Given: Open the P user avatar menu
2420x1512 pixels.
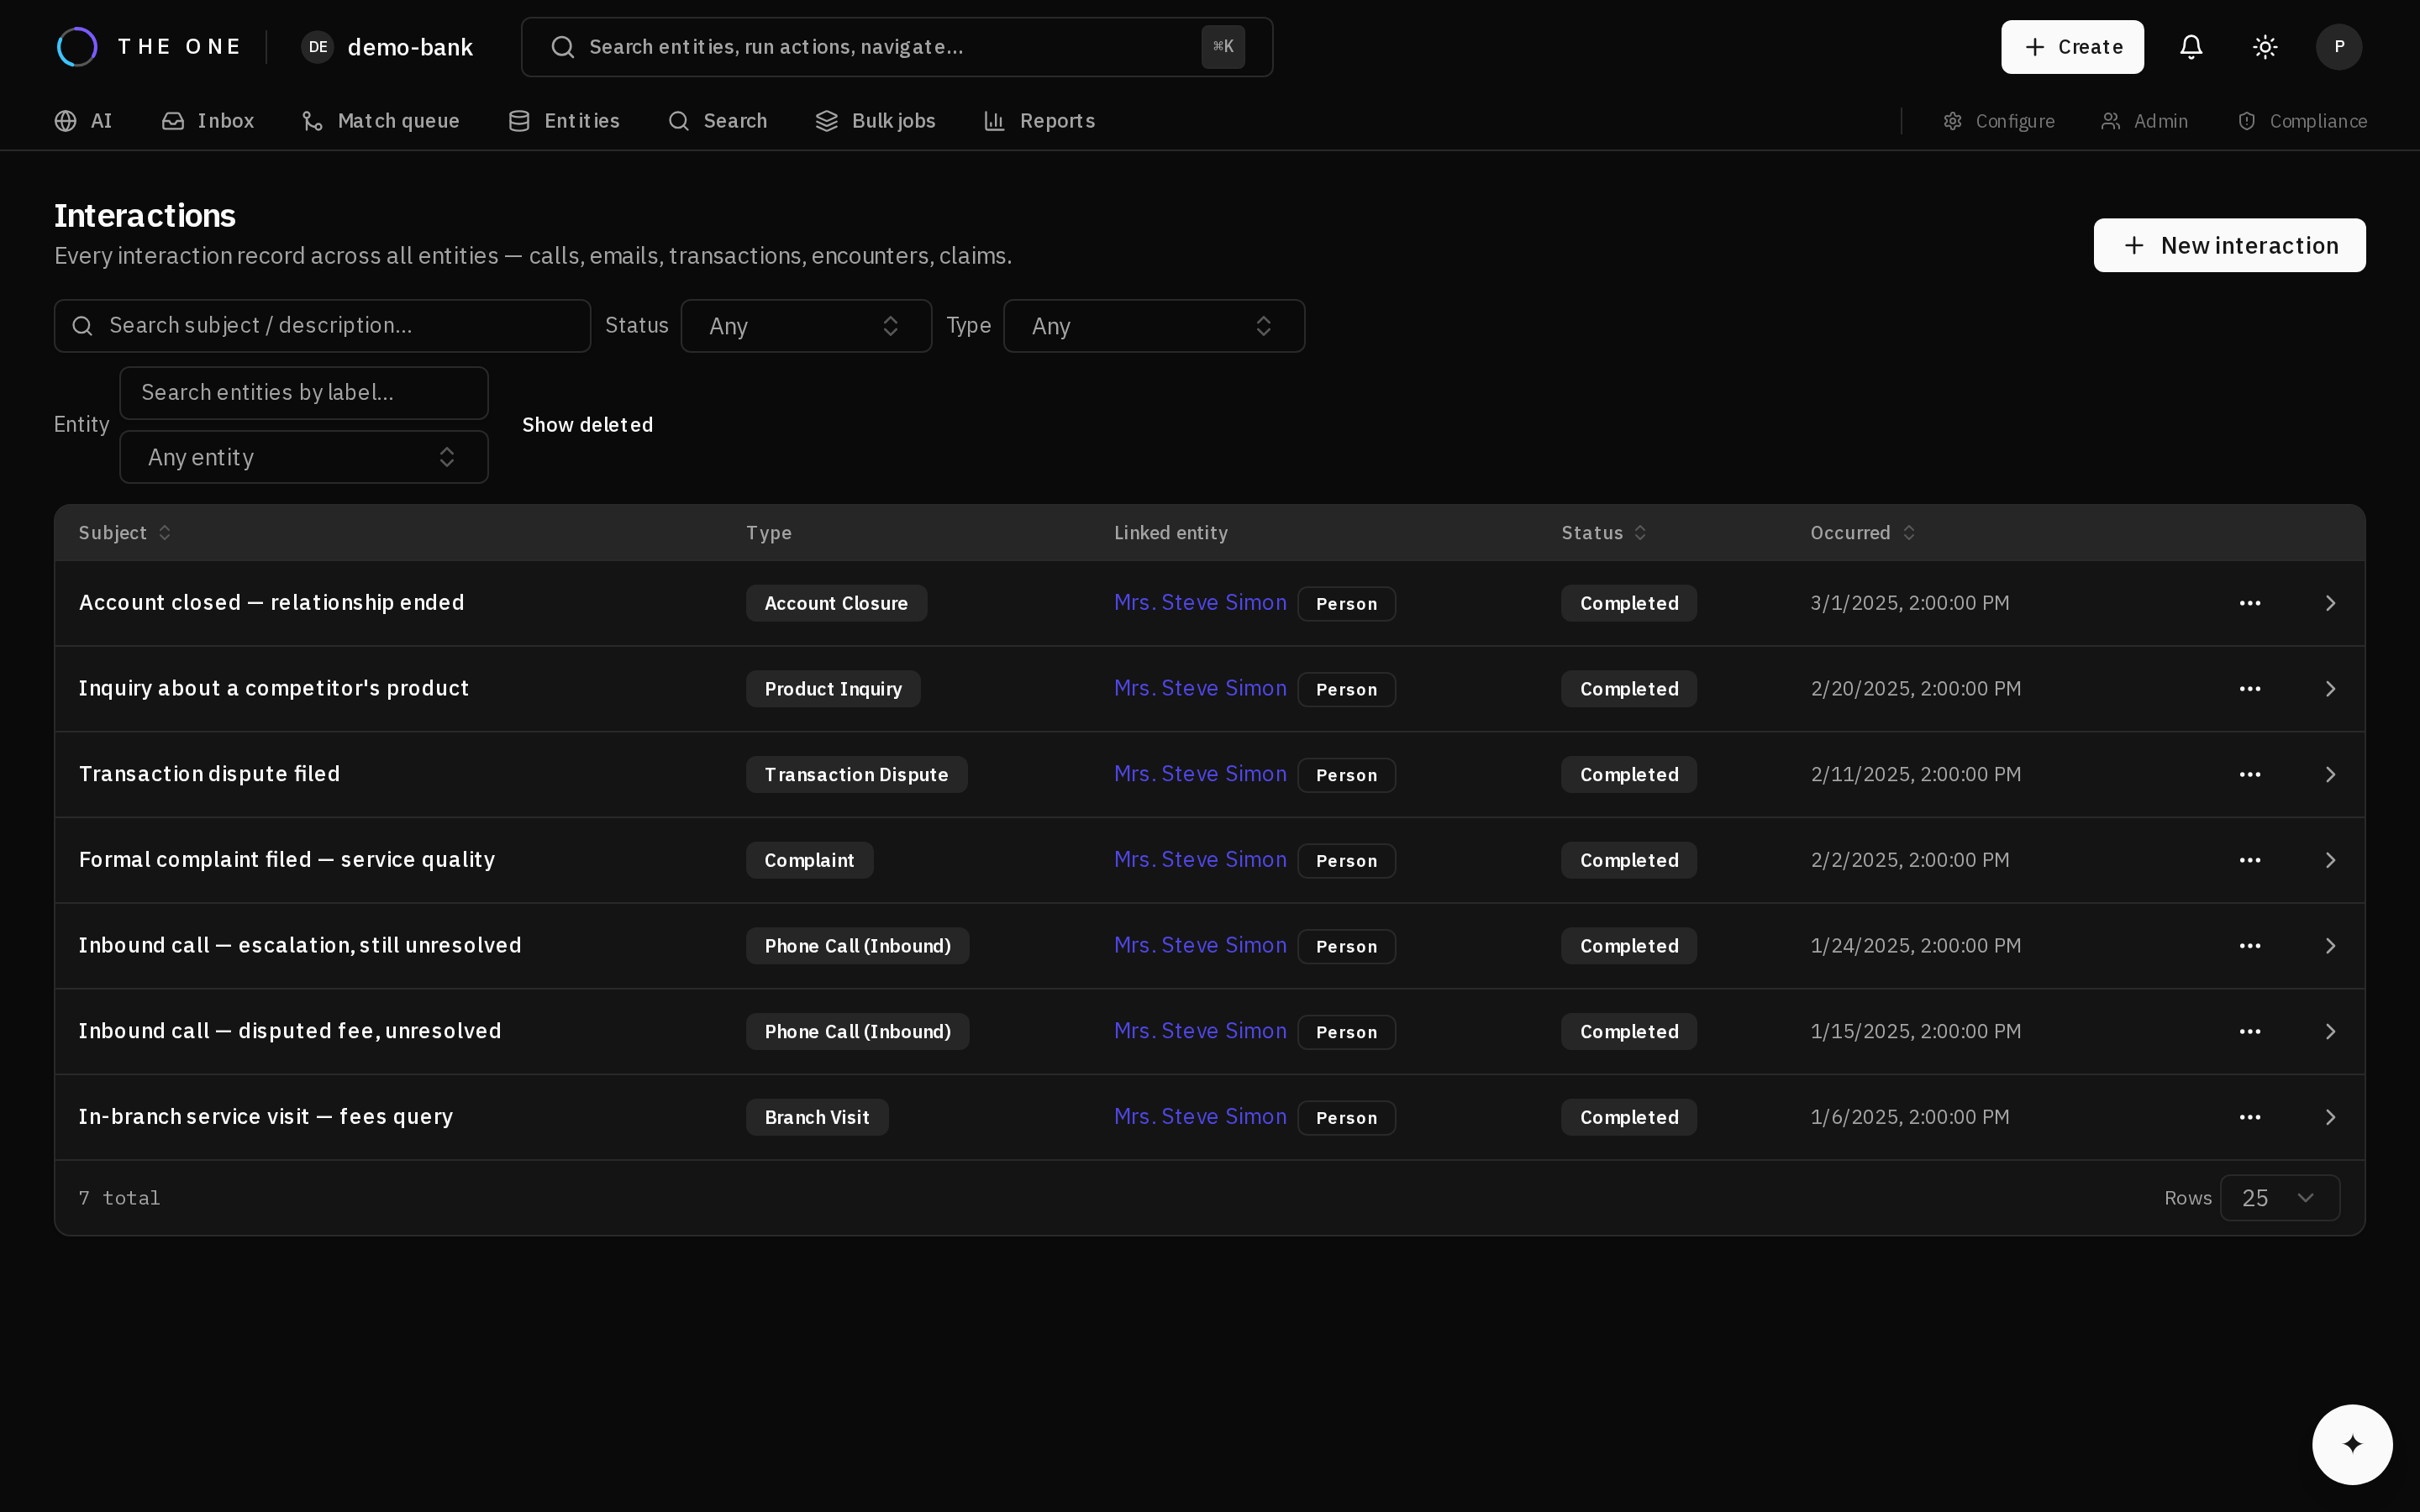Looking at the screenshot, I should coord(2339,47).
